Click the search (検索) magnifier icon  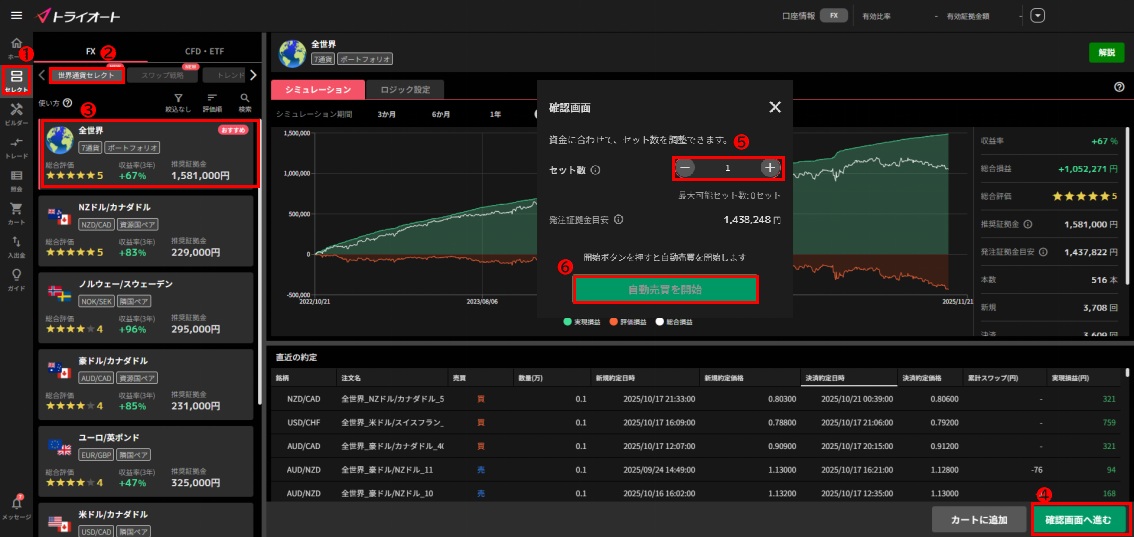click(x=245, y=101)
